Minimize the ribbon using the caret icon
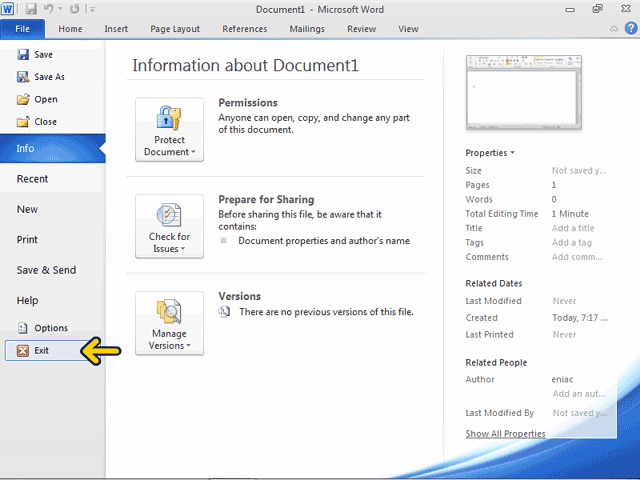Screen dimensions: 640x480 pyautogui.click(x=613, y=29)
